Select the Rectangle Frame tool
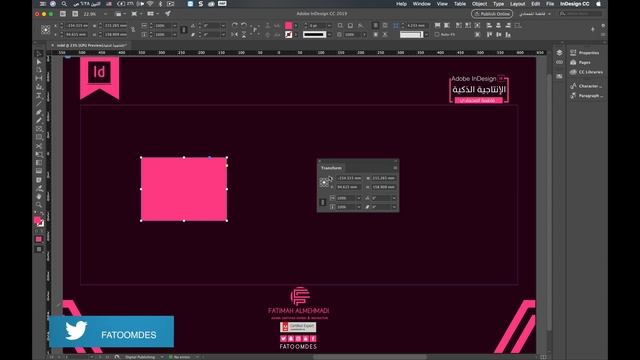 [39, 129]
